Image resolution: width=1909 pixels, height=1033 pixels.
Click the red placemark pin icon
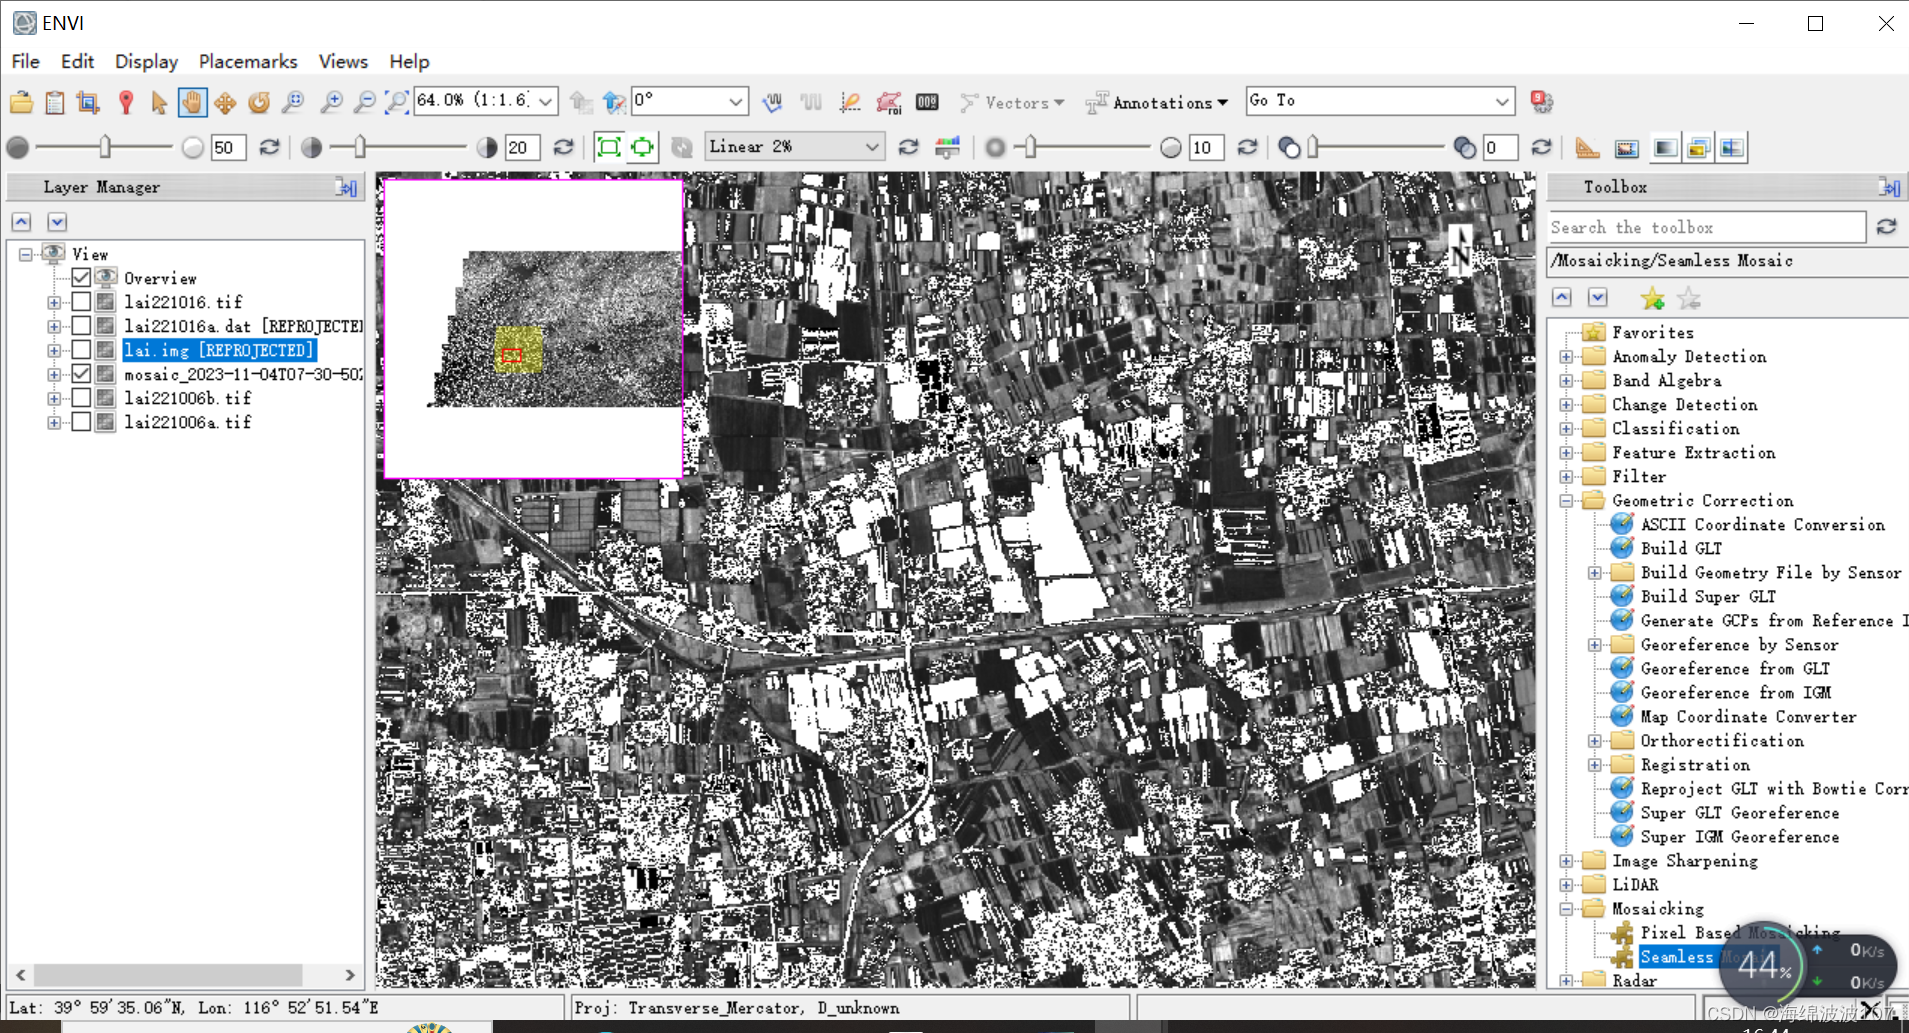pos(125,102)
